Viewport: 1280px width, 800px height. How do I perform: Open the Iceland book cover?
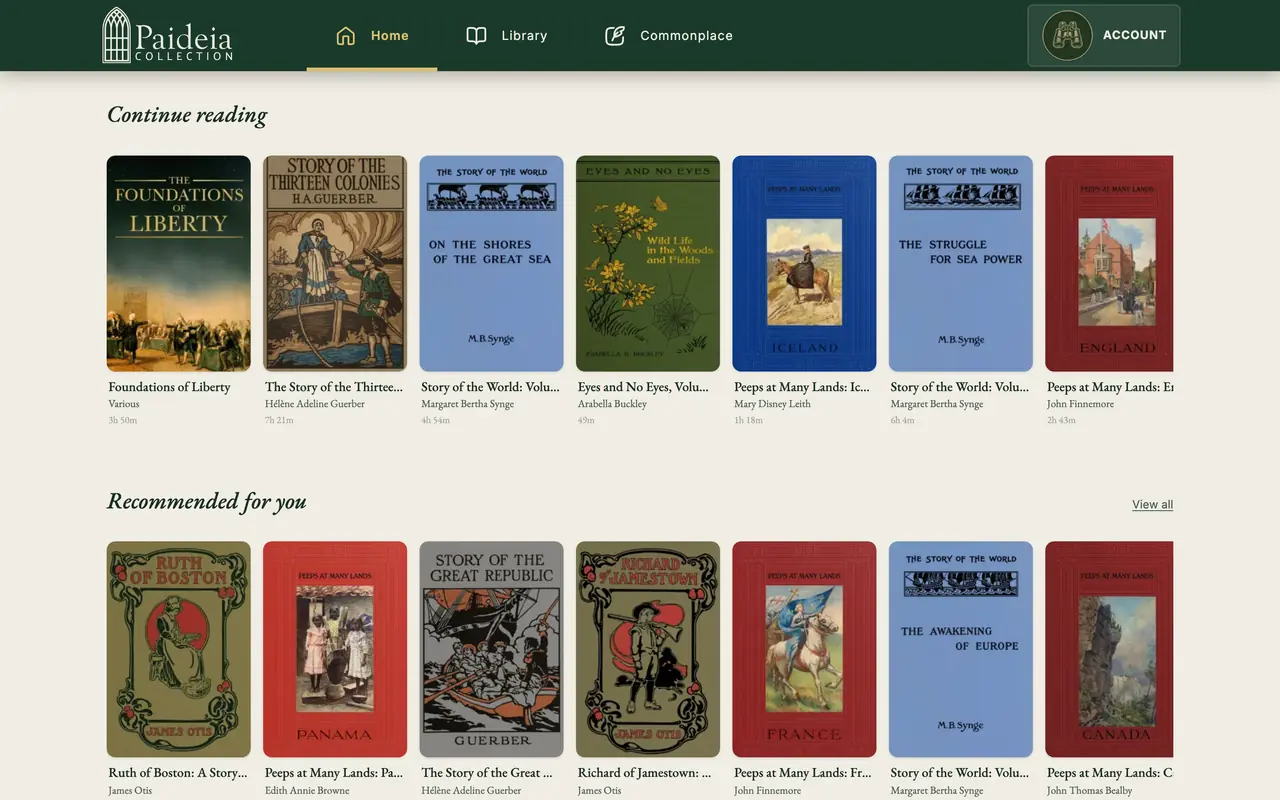tap(804, 264)
